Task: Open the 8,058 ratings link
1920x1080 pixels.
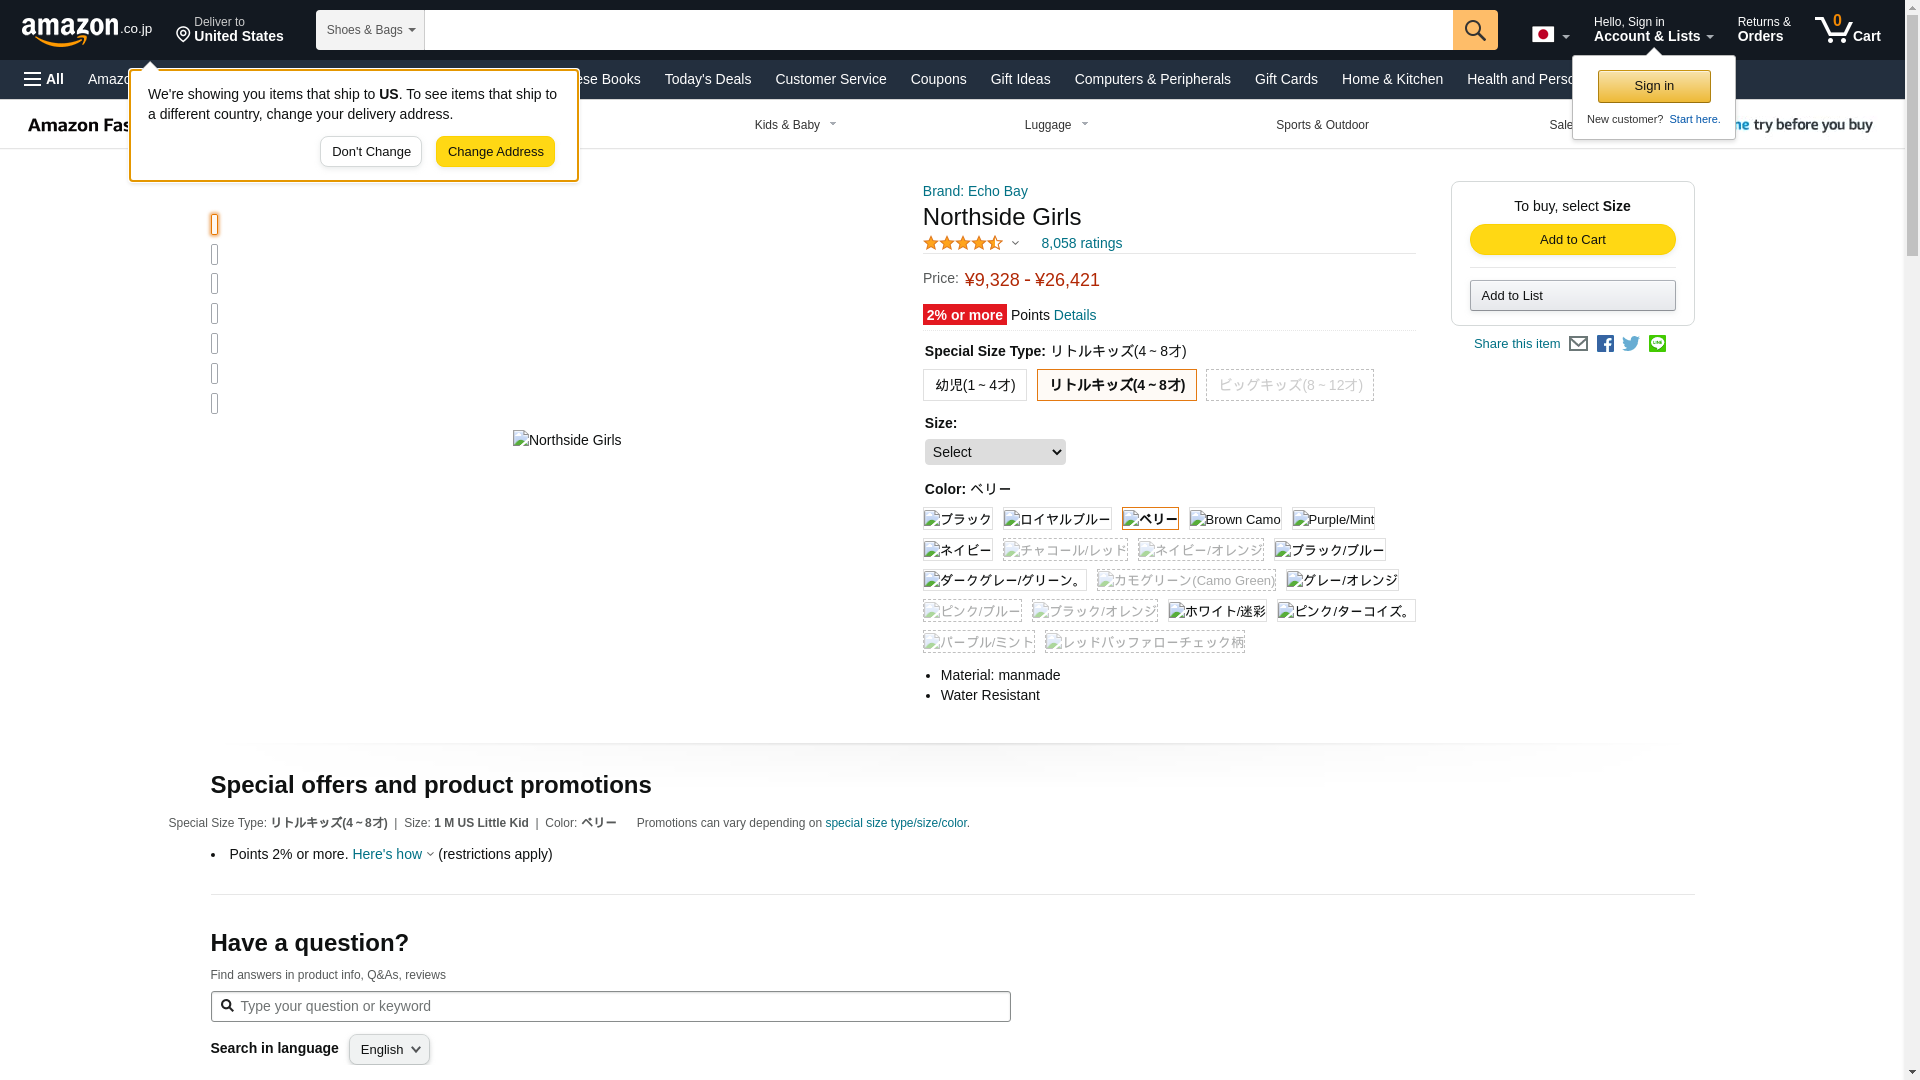Action: pos(1081,243)
